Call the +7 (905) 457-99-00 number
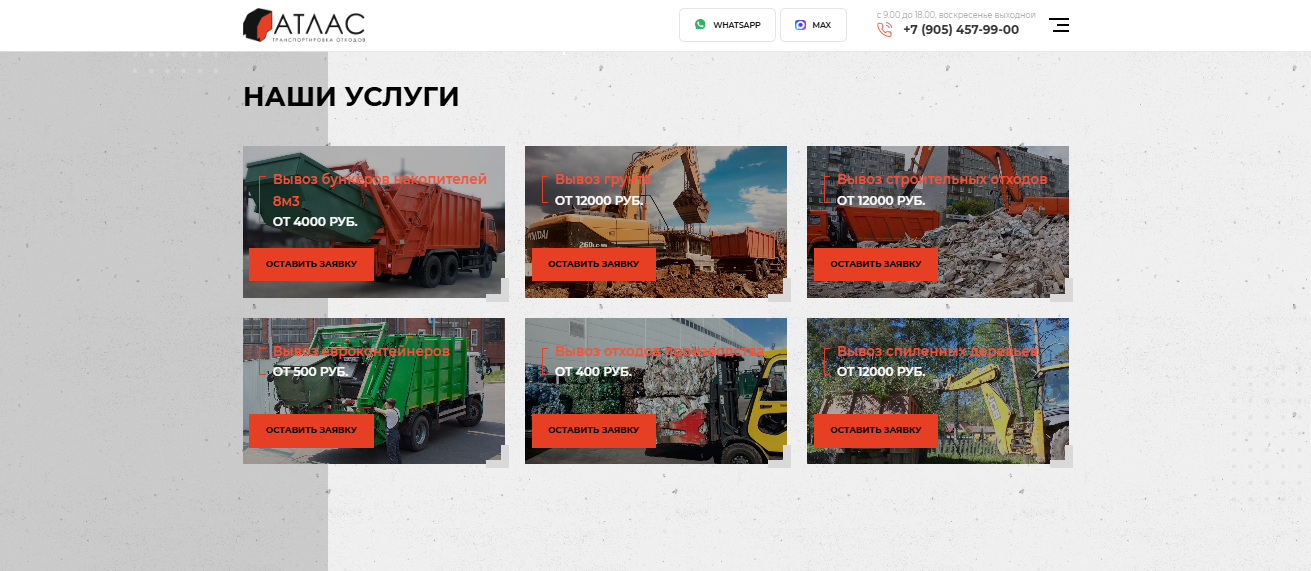1311x571 pixels. coord(961,30)
